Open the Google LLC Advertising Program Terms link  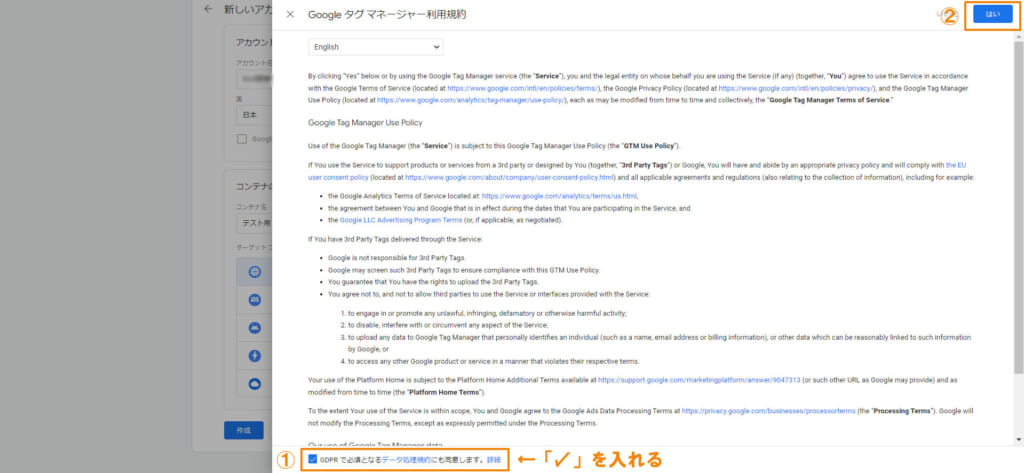[x=401, y=220]
